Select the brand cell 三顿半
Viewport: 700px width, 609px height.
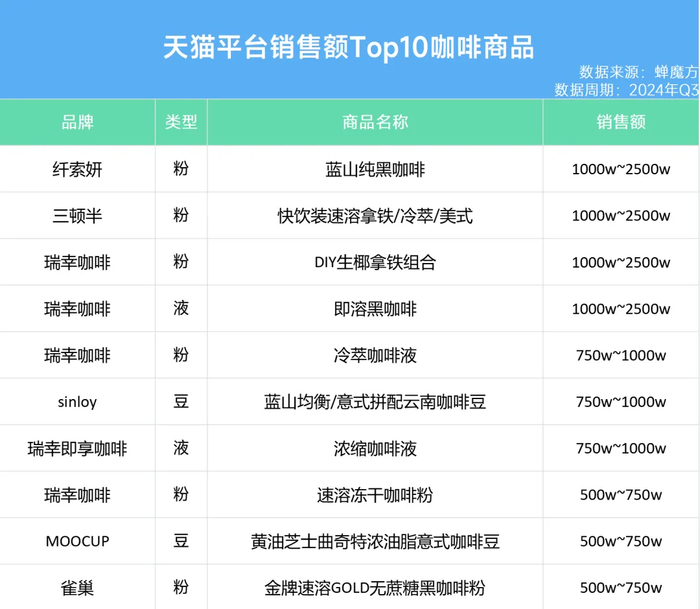point(78,216)
